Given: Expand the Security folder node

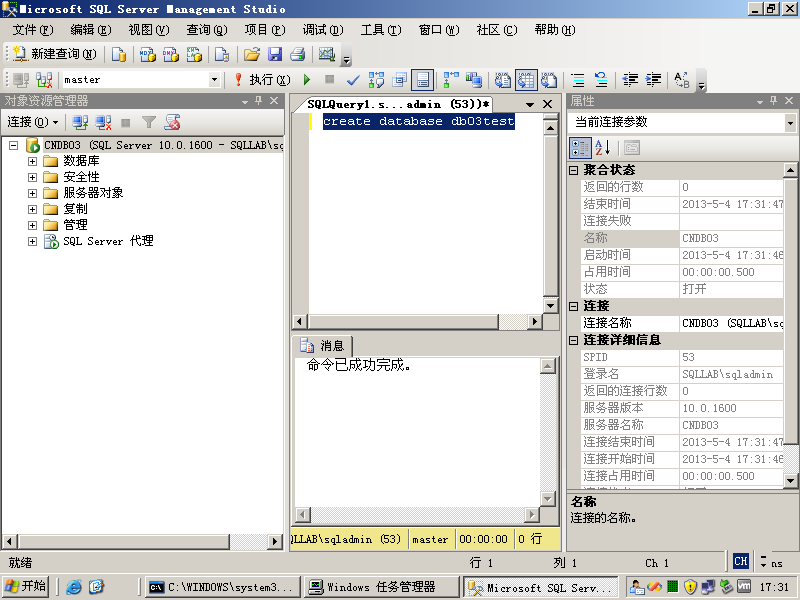Looking at the screenshot, I should (32, 178).
